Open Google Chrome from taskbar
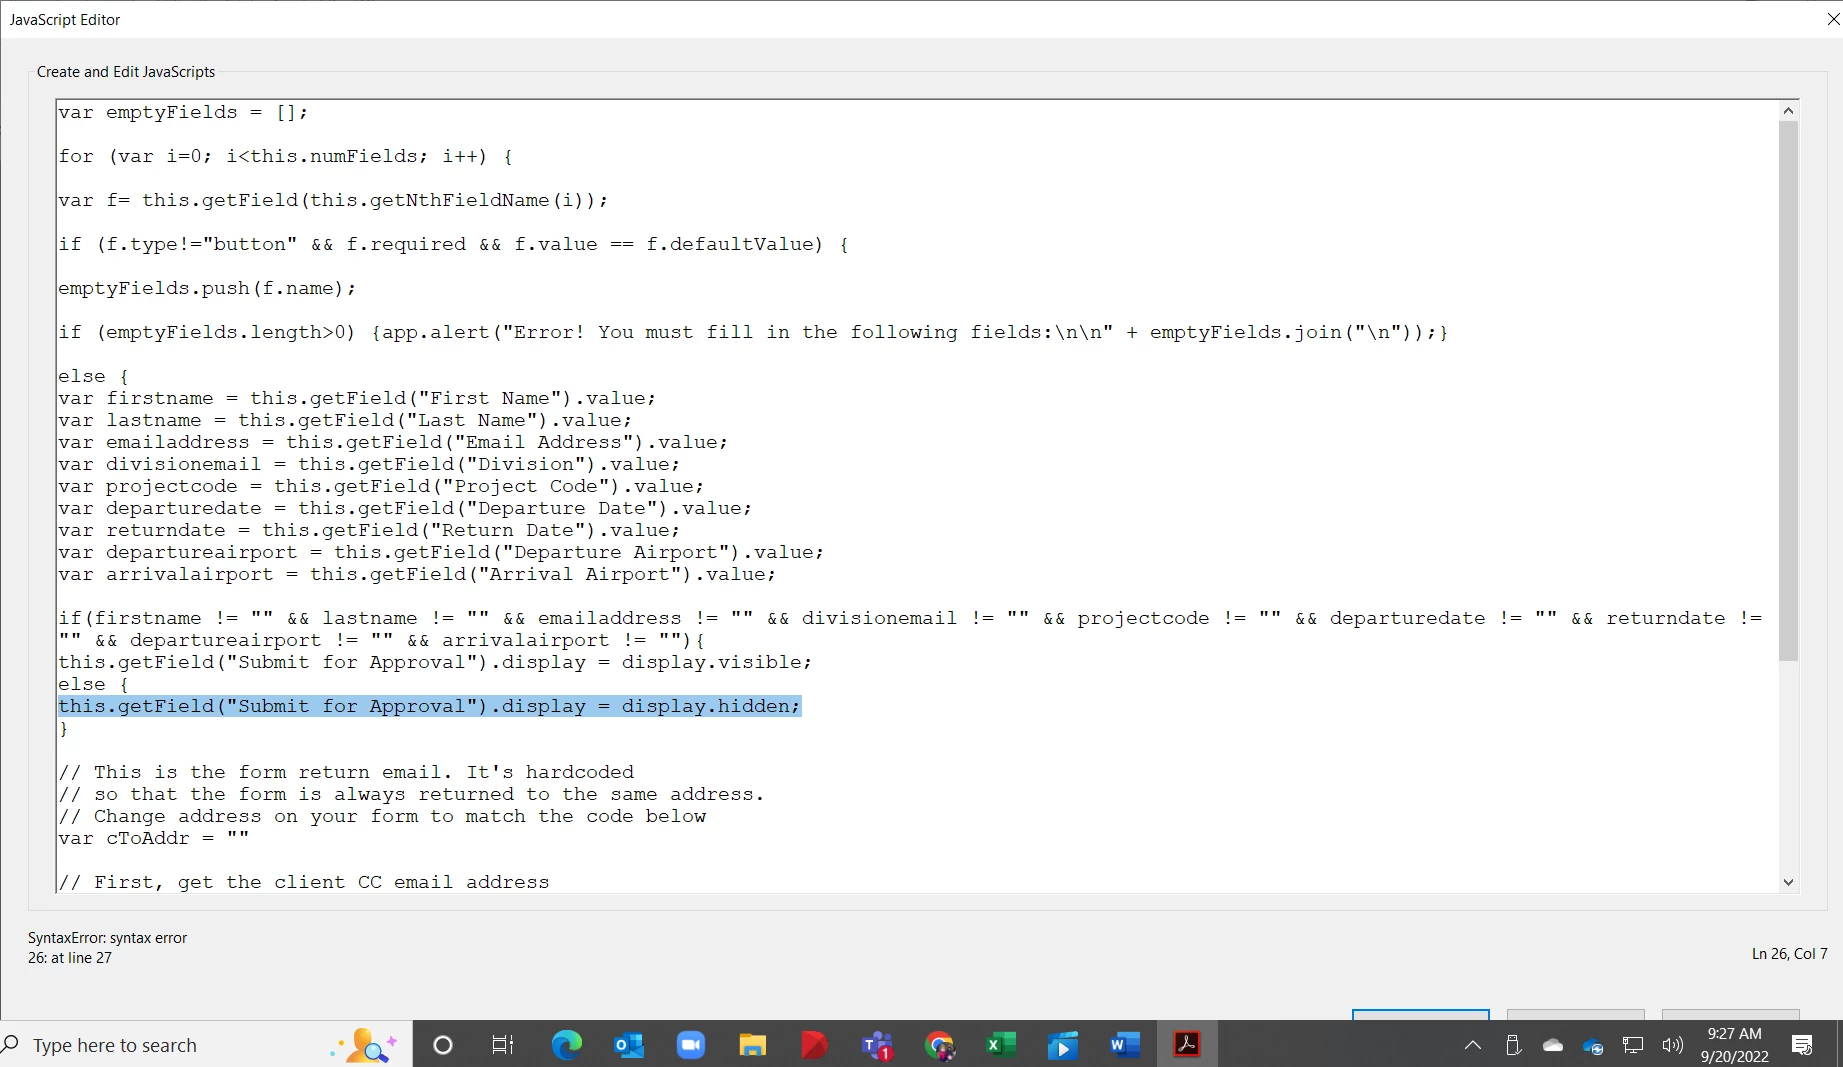 pos(939,1045)
